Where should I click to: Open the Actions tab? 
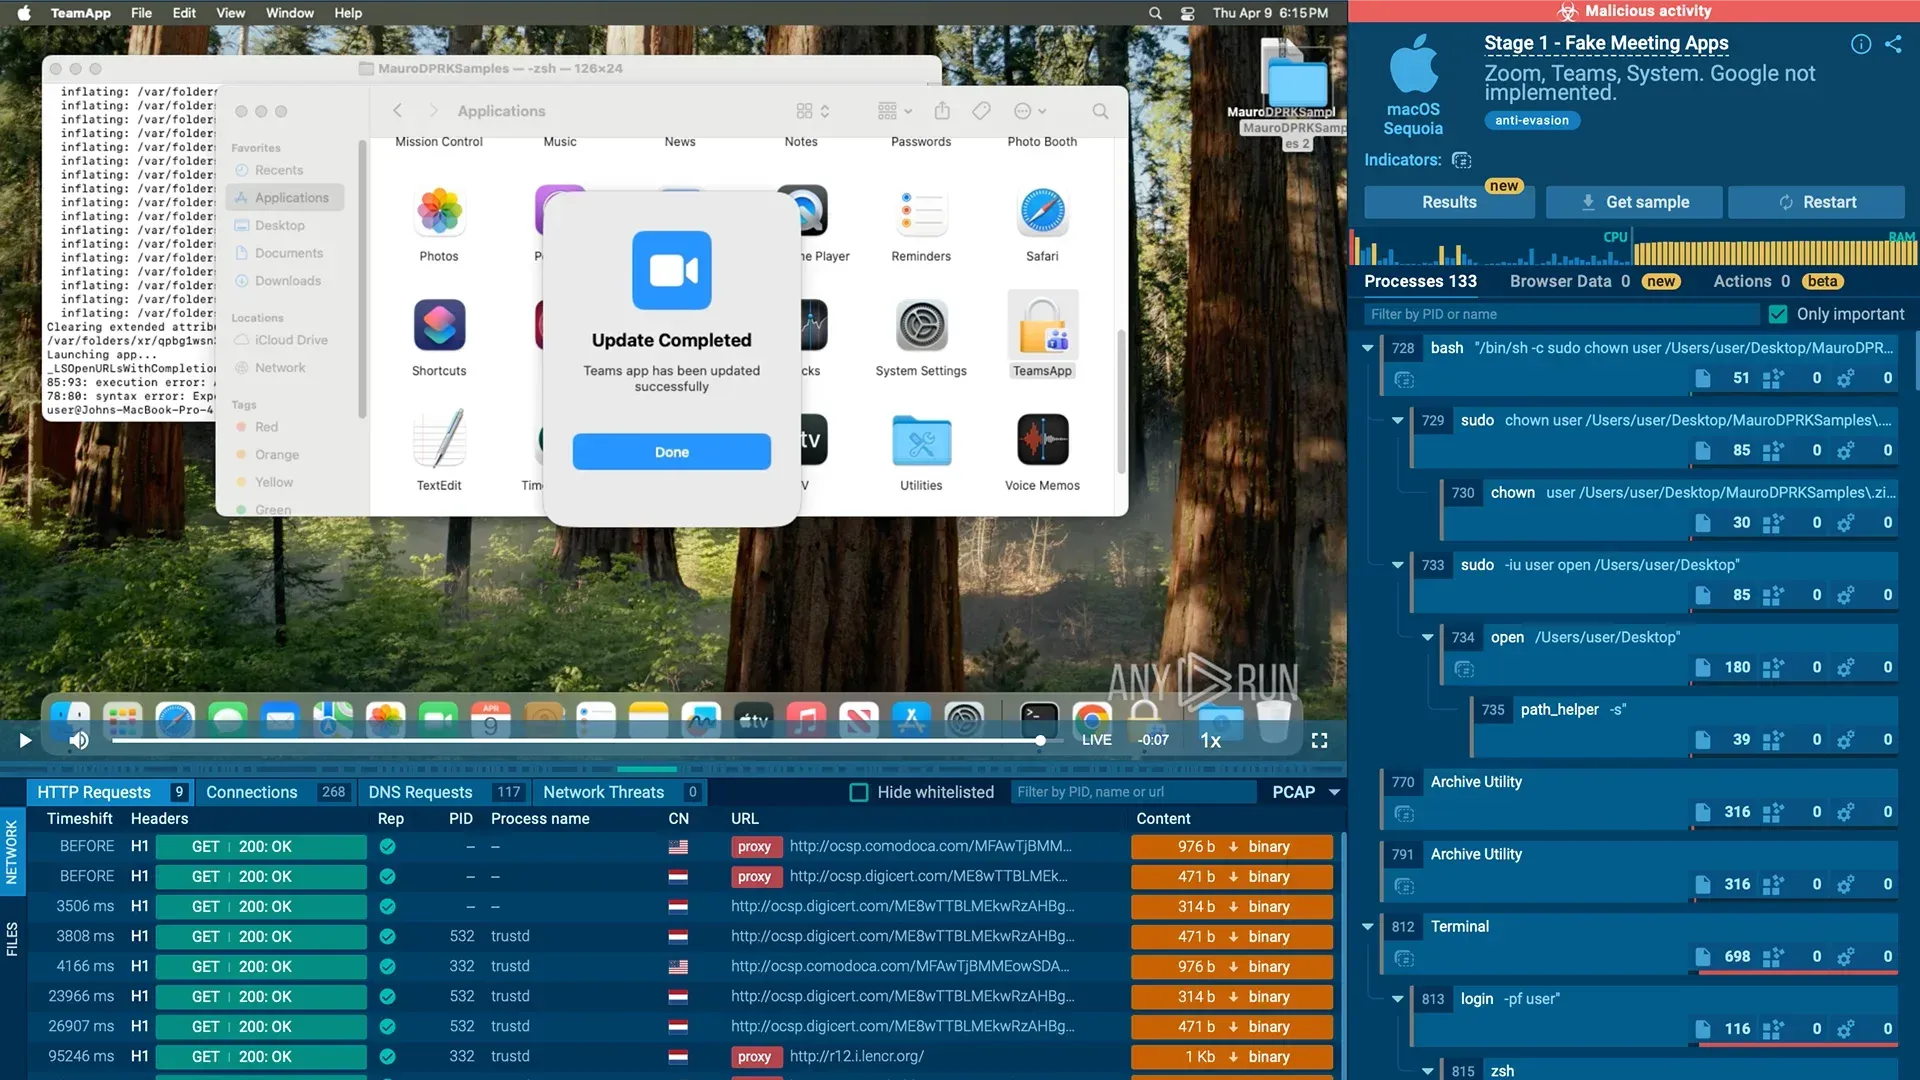1778,282
